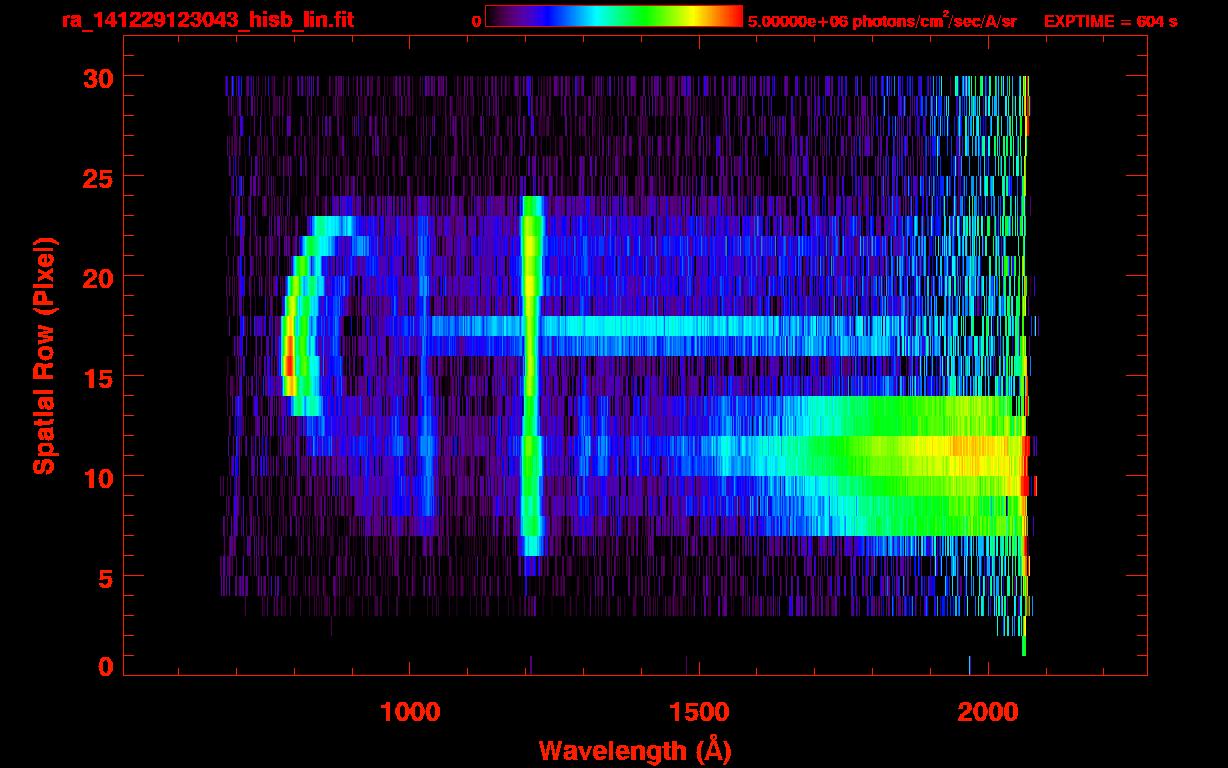
Task: Click the x-axis tick label 2000
Action: (x=988, y=711)
